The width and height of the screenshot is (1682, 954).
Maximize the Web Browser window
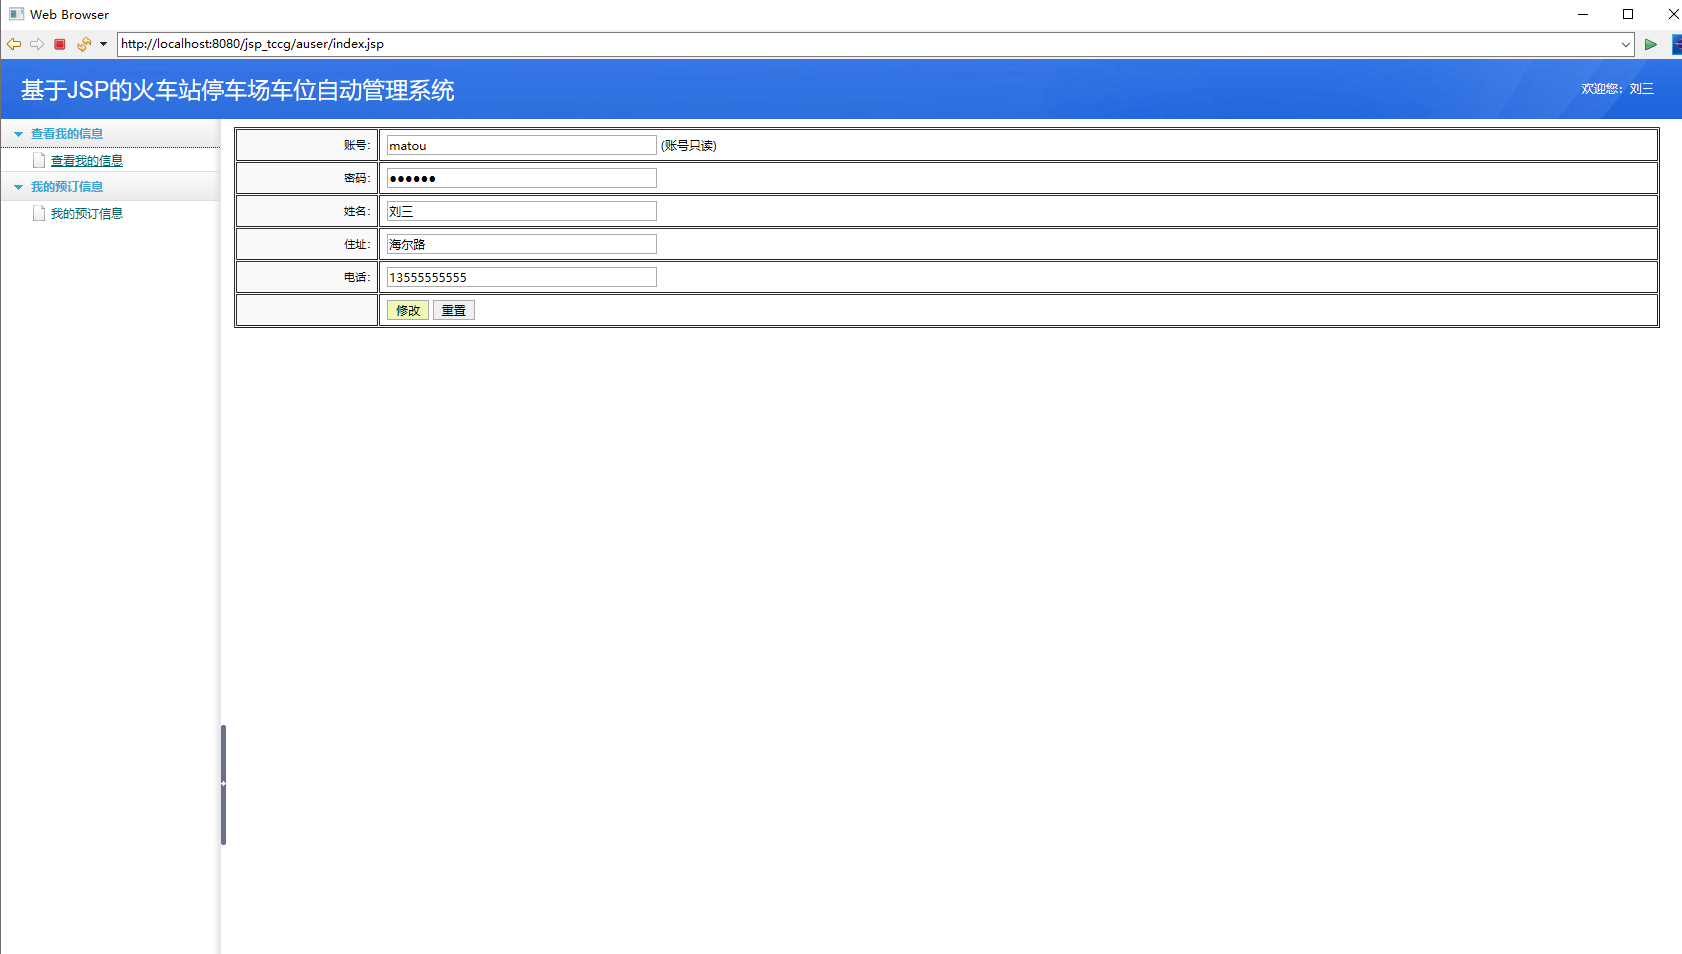1628,14
